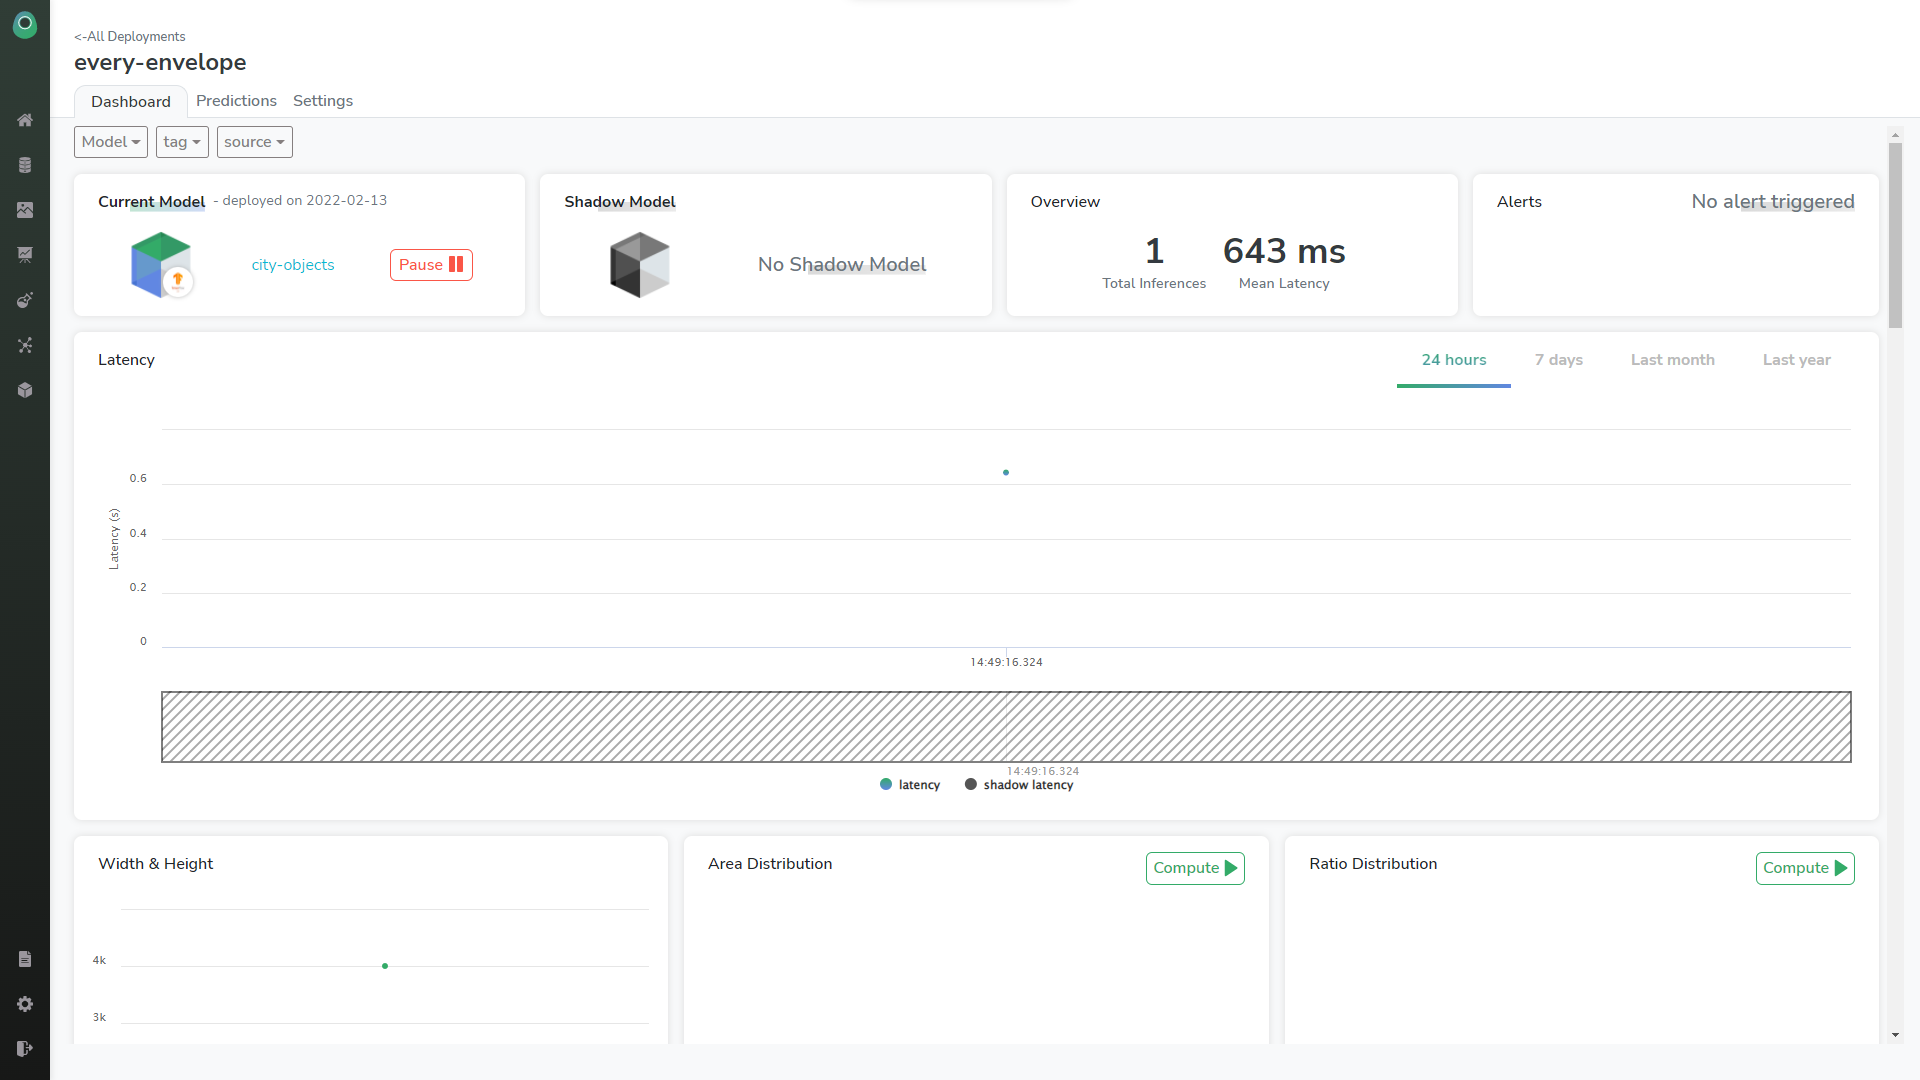
Task: Click the presentation chart sidebar icon
Action: (x=25, y=255)
